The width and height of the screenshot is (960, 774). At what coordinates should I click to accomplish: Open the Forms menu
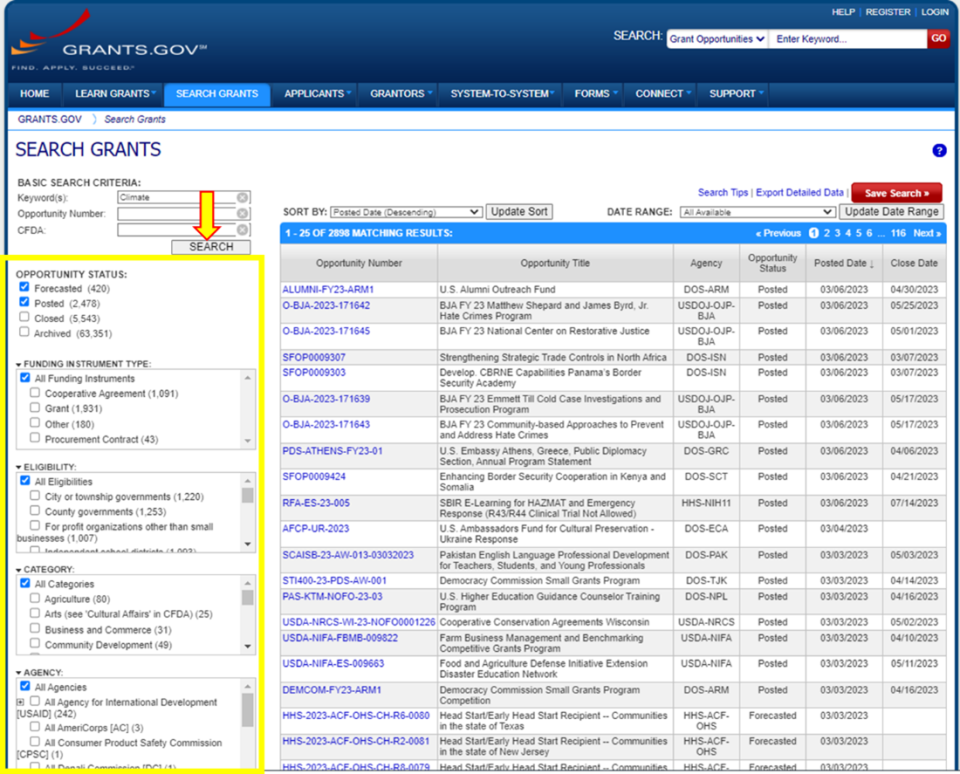tap(594, 94)
